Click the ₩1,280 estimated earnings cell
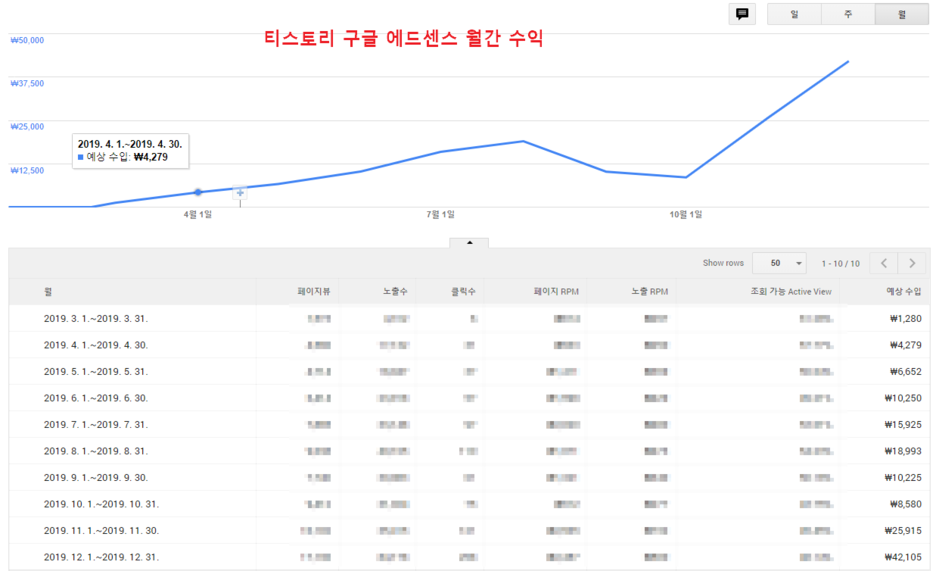 (906, 319)
